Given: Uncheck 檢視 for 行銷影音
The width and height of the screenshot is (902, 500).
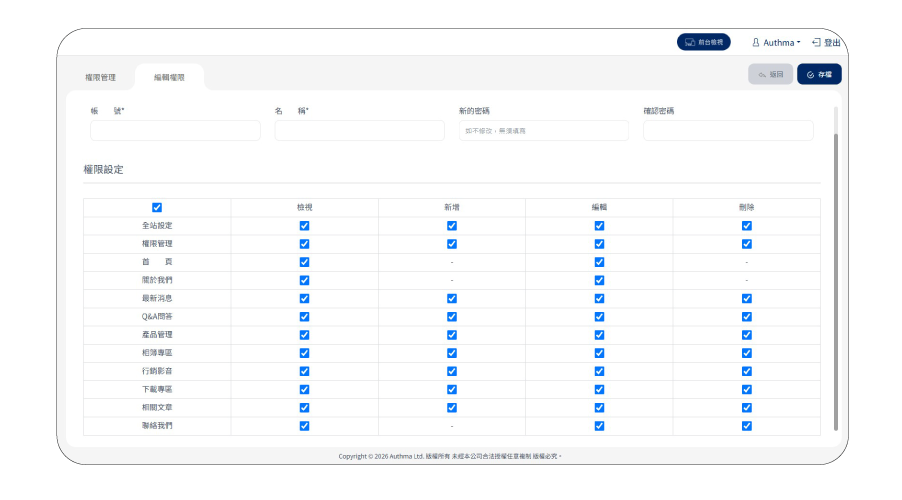Looking at the screenshot, I should point(304,371).
